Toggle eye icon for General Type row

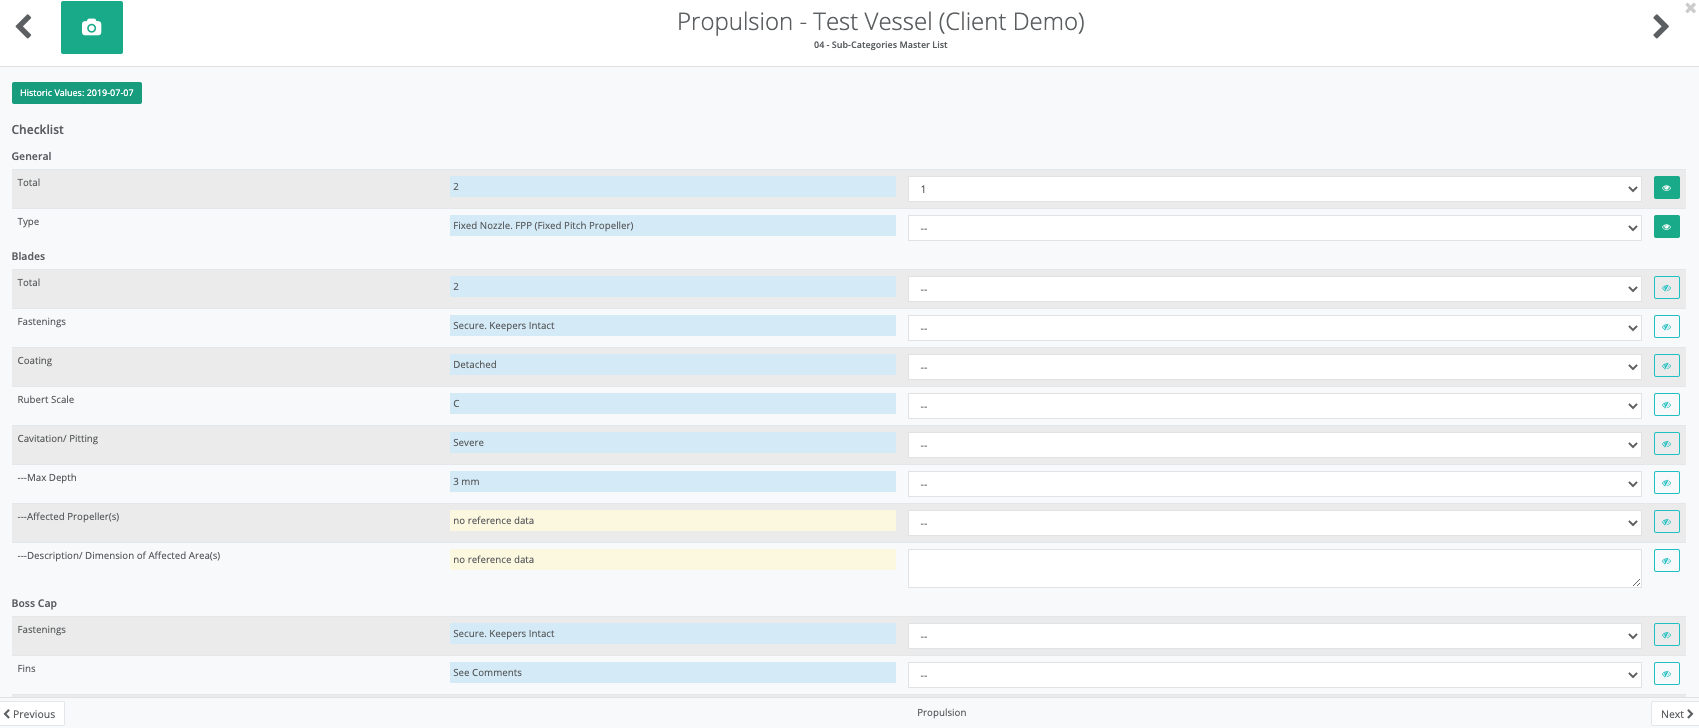1666,227
